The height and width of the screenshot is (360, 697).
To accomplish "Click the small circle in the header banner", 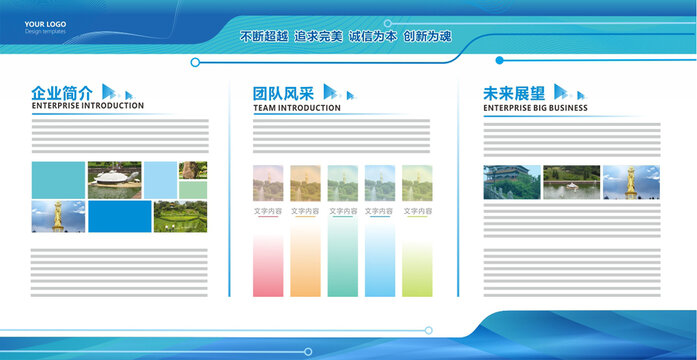I will click(388, 24).
